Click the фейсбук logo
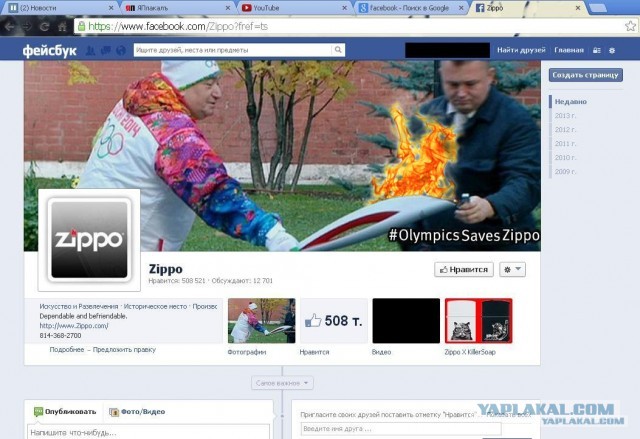The width and height of the screenshot is (640, 439). (x=49, y=51)
